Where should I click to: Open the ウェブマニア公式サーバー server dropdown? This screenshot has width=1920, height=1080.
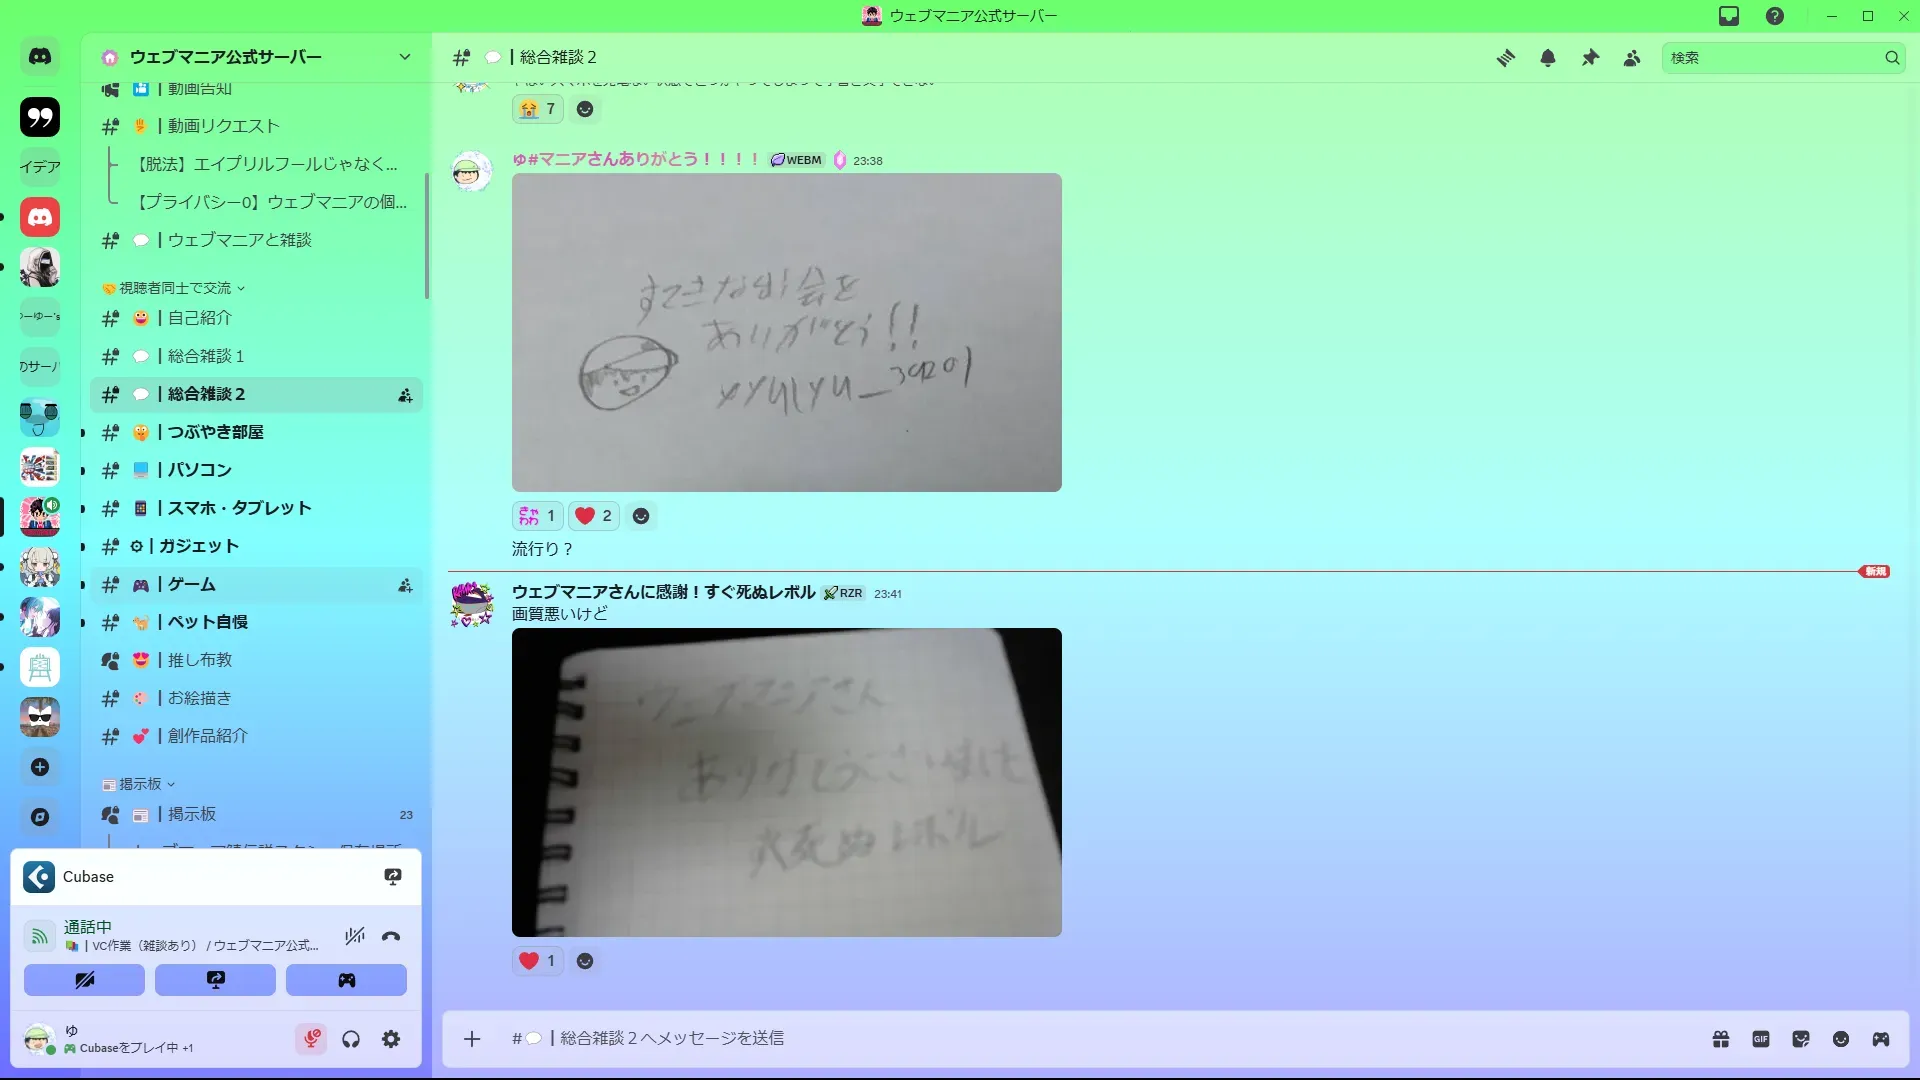point(404,57)
